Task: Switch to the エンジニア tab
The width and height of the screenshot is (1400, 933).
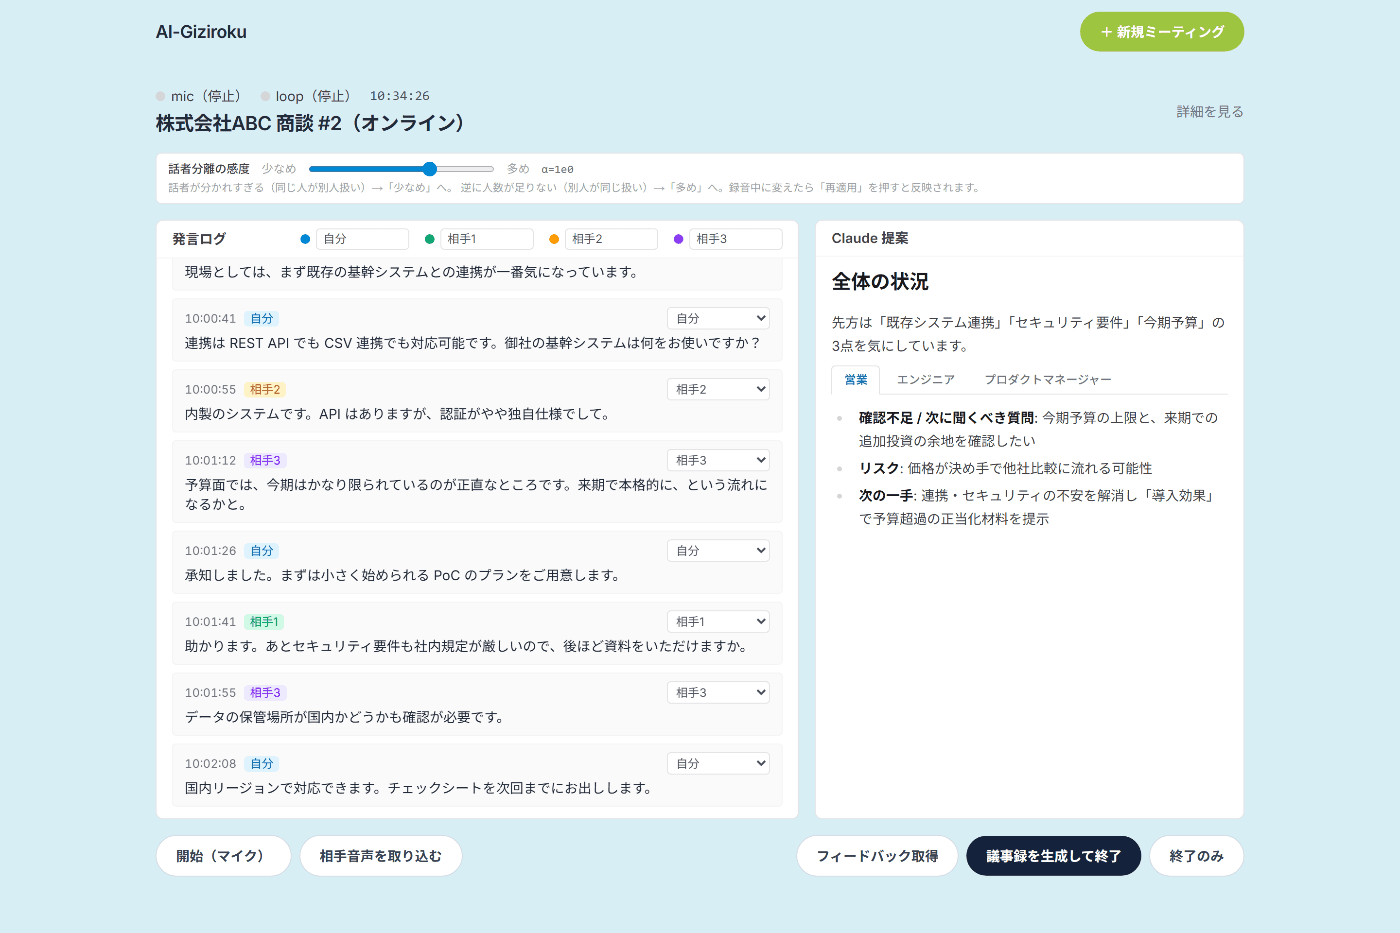Action: tap(926, 380)
